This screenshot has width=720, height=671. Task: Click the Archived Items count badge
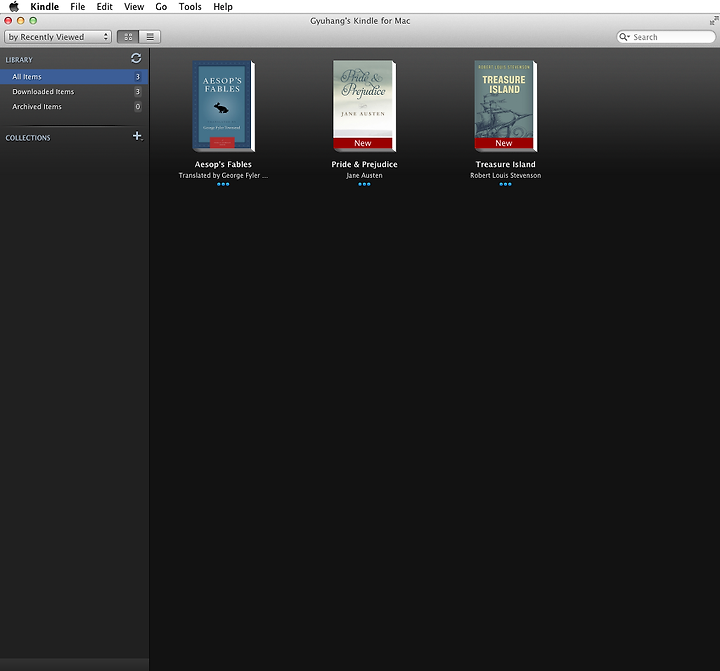[138, 107]
